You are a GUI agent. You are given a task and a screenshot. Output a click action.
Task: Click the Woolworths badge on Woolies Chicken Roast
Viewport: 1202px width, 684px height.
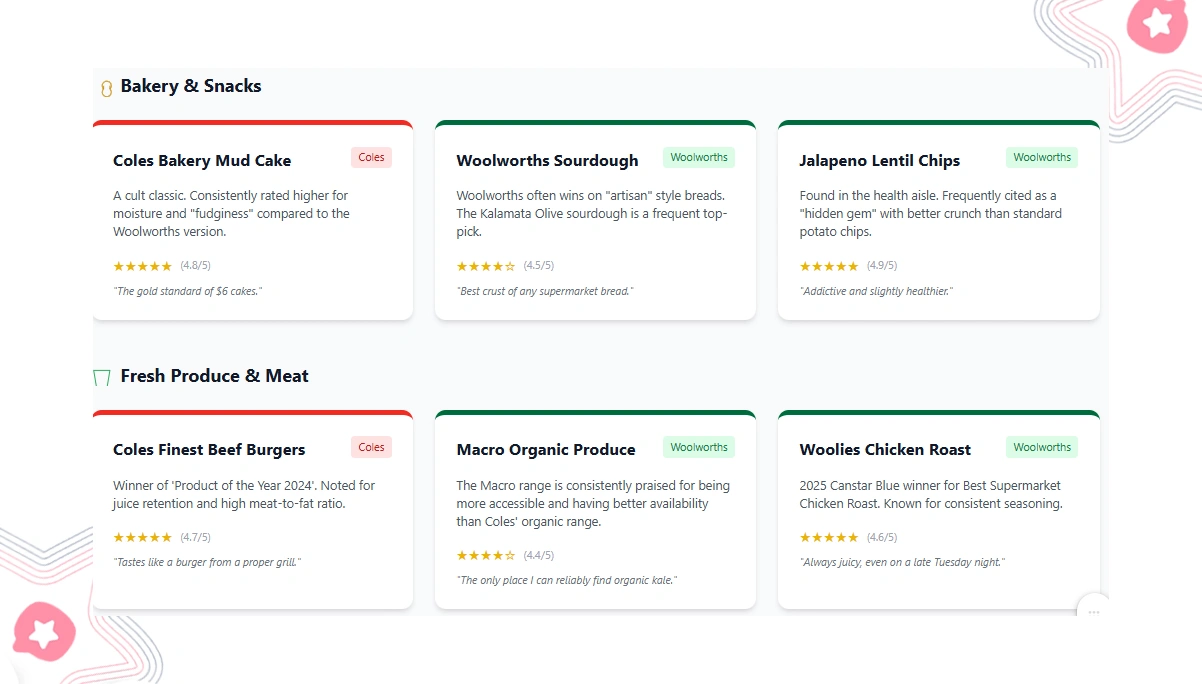point(1041,447)
